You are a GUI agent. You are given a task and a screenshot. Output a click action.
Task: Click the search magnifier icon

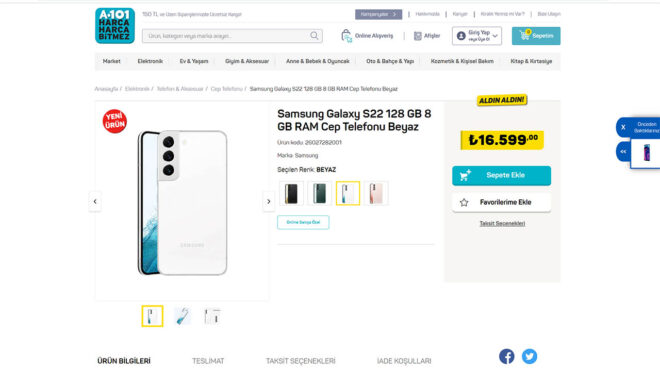[314, 36]
